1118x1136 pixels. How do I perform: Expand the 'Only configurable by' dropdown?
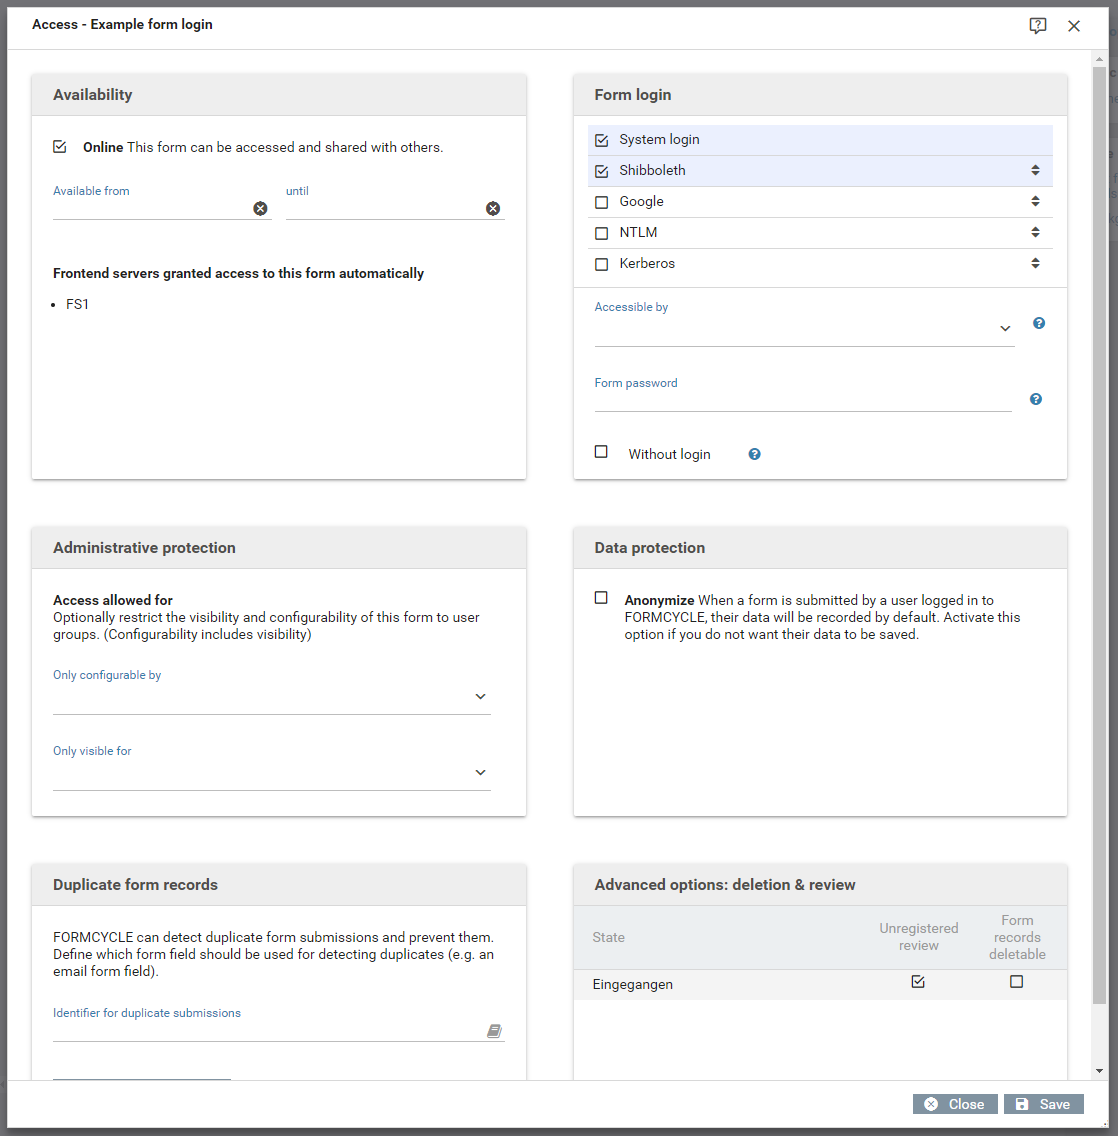click(480, 697)
